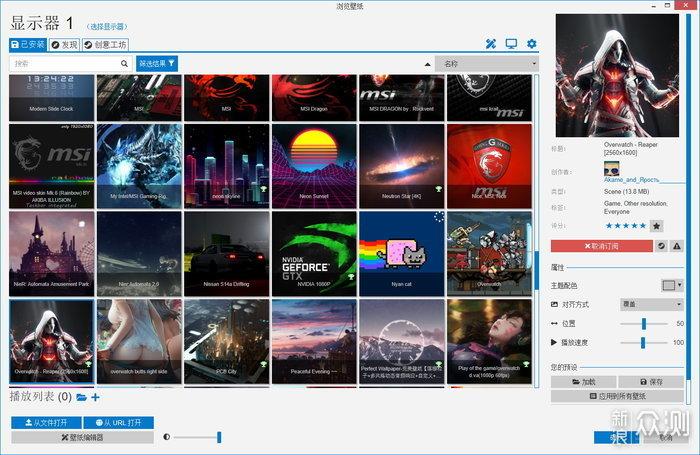700x455 pixels.
Task: Open the wallpaper editor tools icon
Action: click(x=491, y=44)
